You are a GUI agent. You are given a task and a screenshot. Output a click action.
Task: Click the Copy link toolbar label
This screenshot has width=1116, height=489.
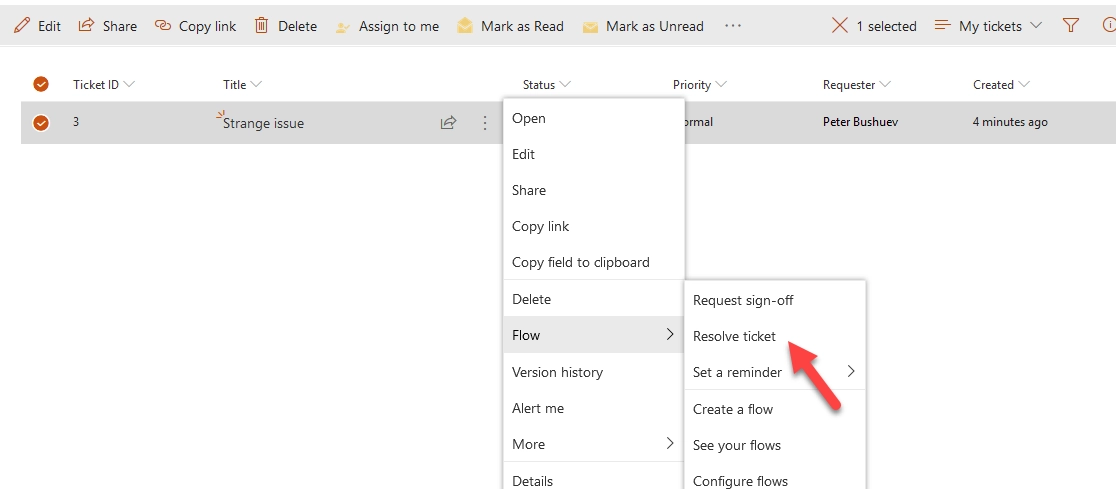coord(206,26)
